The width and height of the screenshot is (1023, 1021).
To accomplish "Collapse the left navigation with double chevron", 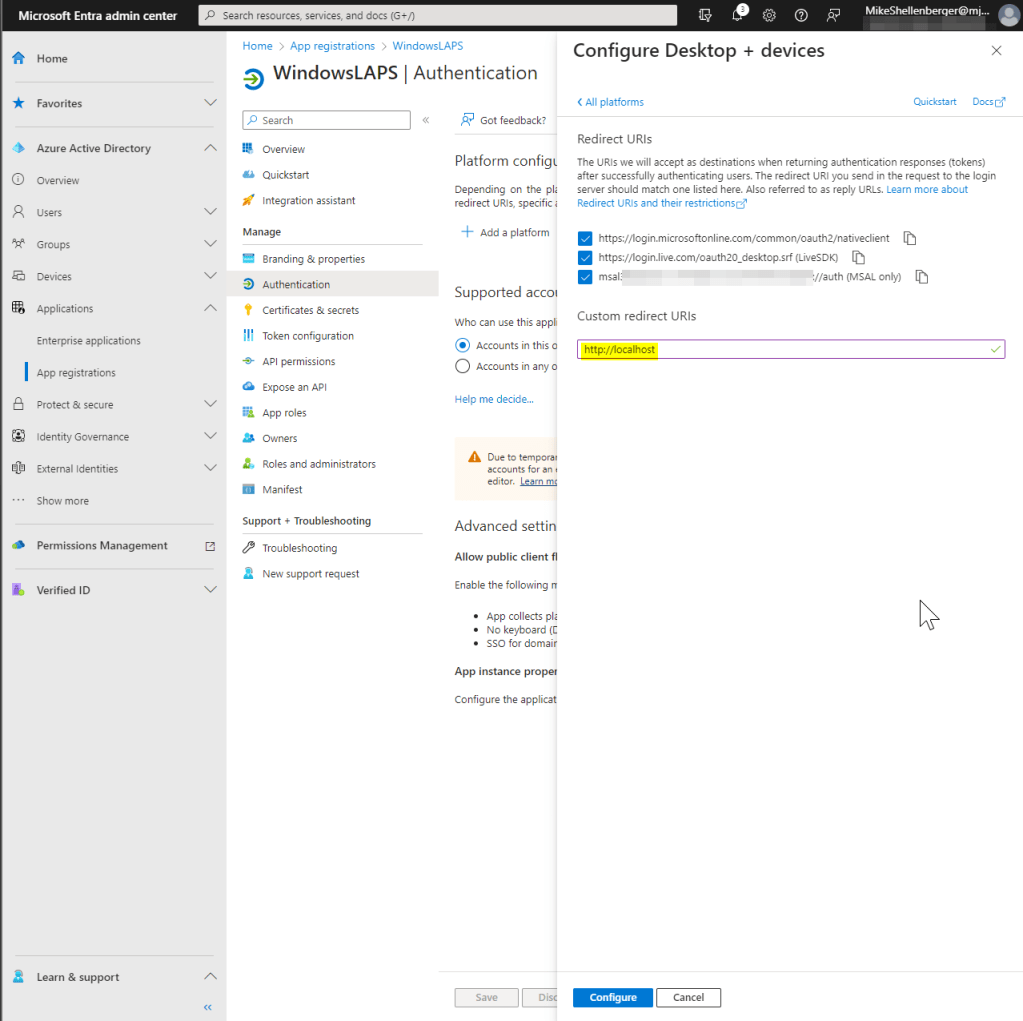I will [208, 1007].
